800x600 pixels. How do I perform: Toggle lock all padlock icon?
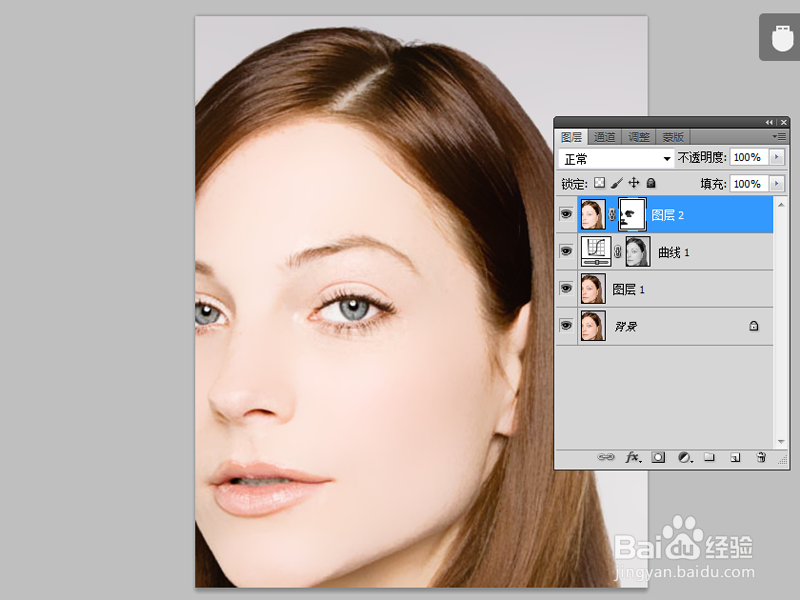tap(651, 183)
